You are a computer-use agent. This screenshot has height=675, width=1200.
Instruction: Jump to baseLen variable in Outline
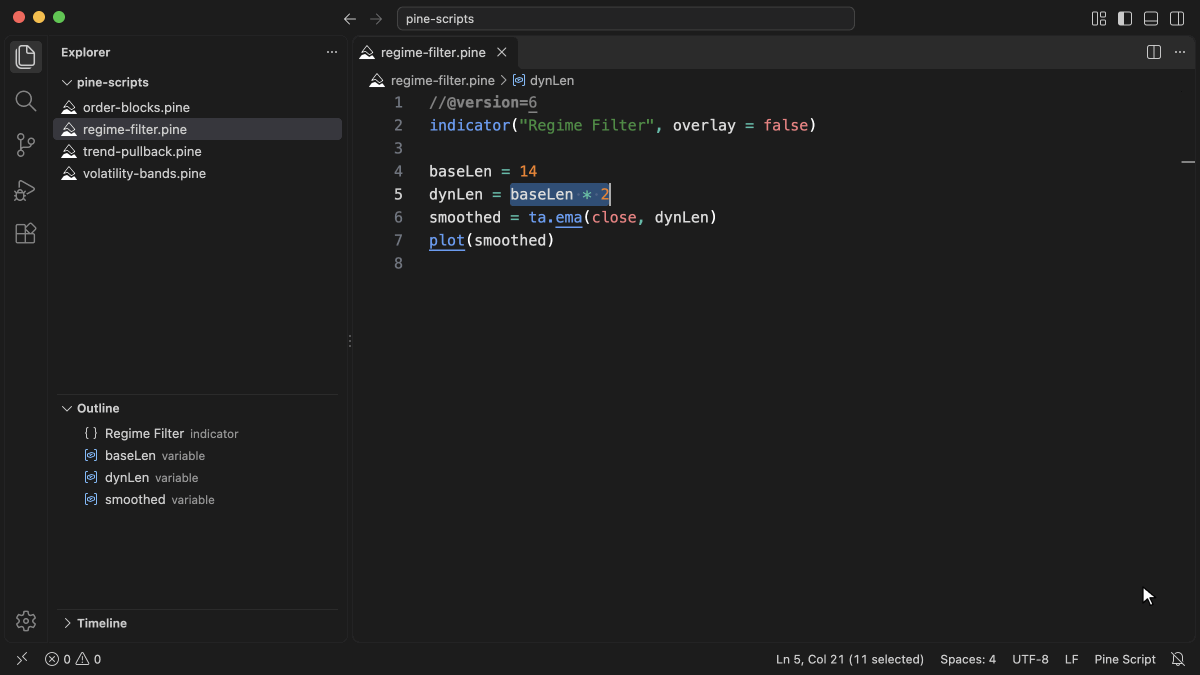click(197, 455)
